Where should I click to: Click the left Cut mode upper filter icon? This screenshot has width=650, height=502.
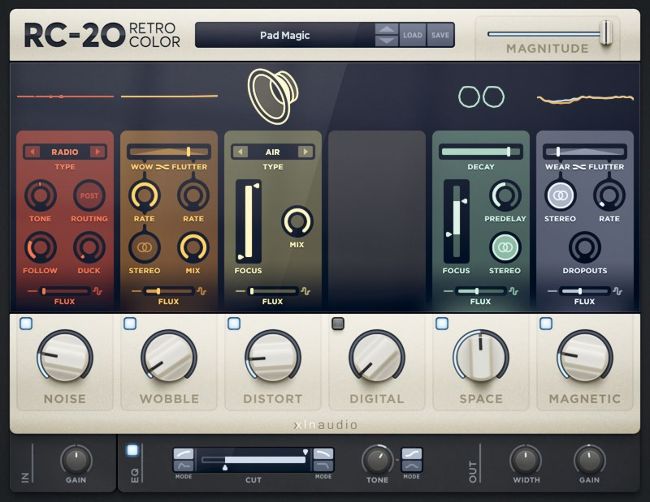(184, 454)
